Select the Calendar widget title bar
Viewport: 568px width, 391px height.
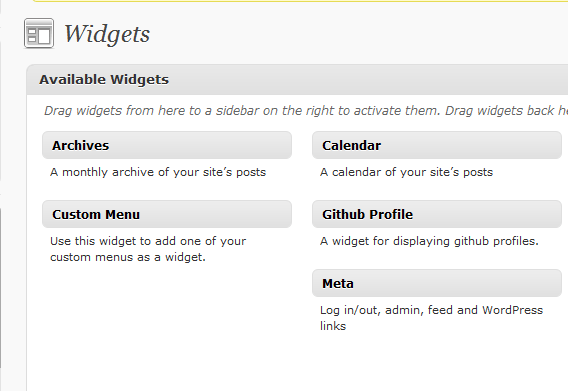pyautogui.click(x=437, y=145)
